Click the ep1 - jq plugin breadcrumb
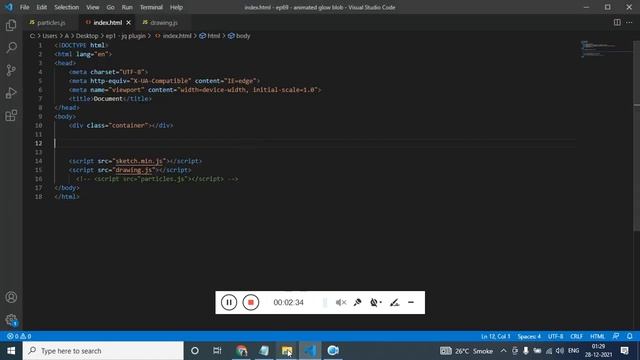The width and height of the screenshot is (640, 360). [126, 36]
